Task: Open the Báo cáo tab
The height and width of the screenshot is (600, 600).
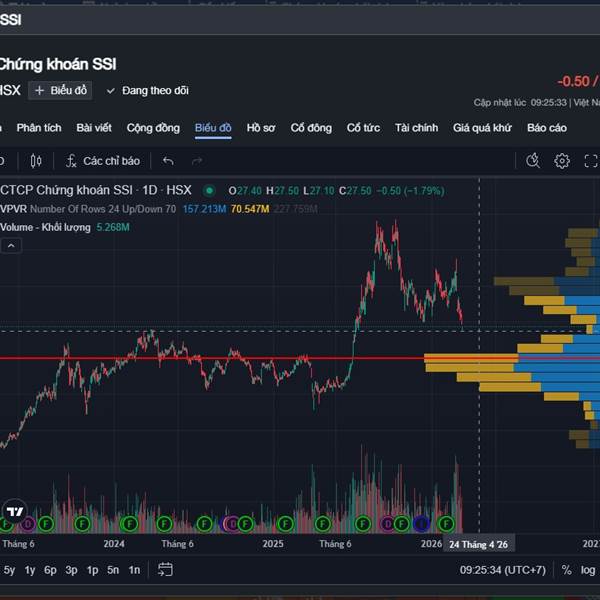Action: pos(547,128)
